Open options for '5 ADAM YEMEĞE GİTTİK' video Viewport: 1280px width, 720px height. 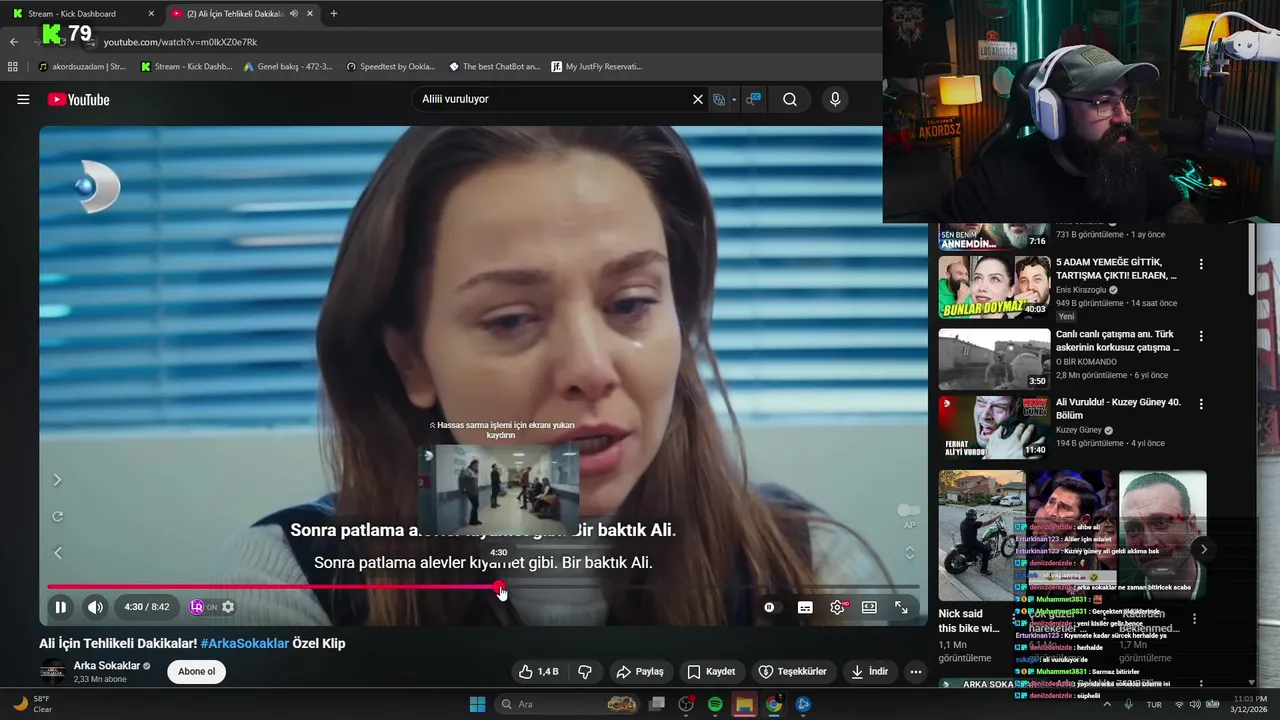tap(1201, 264)
